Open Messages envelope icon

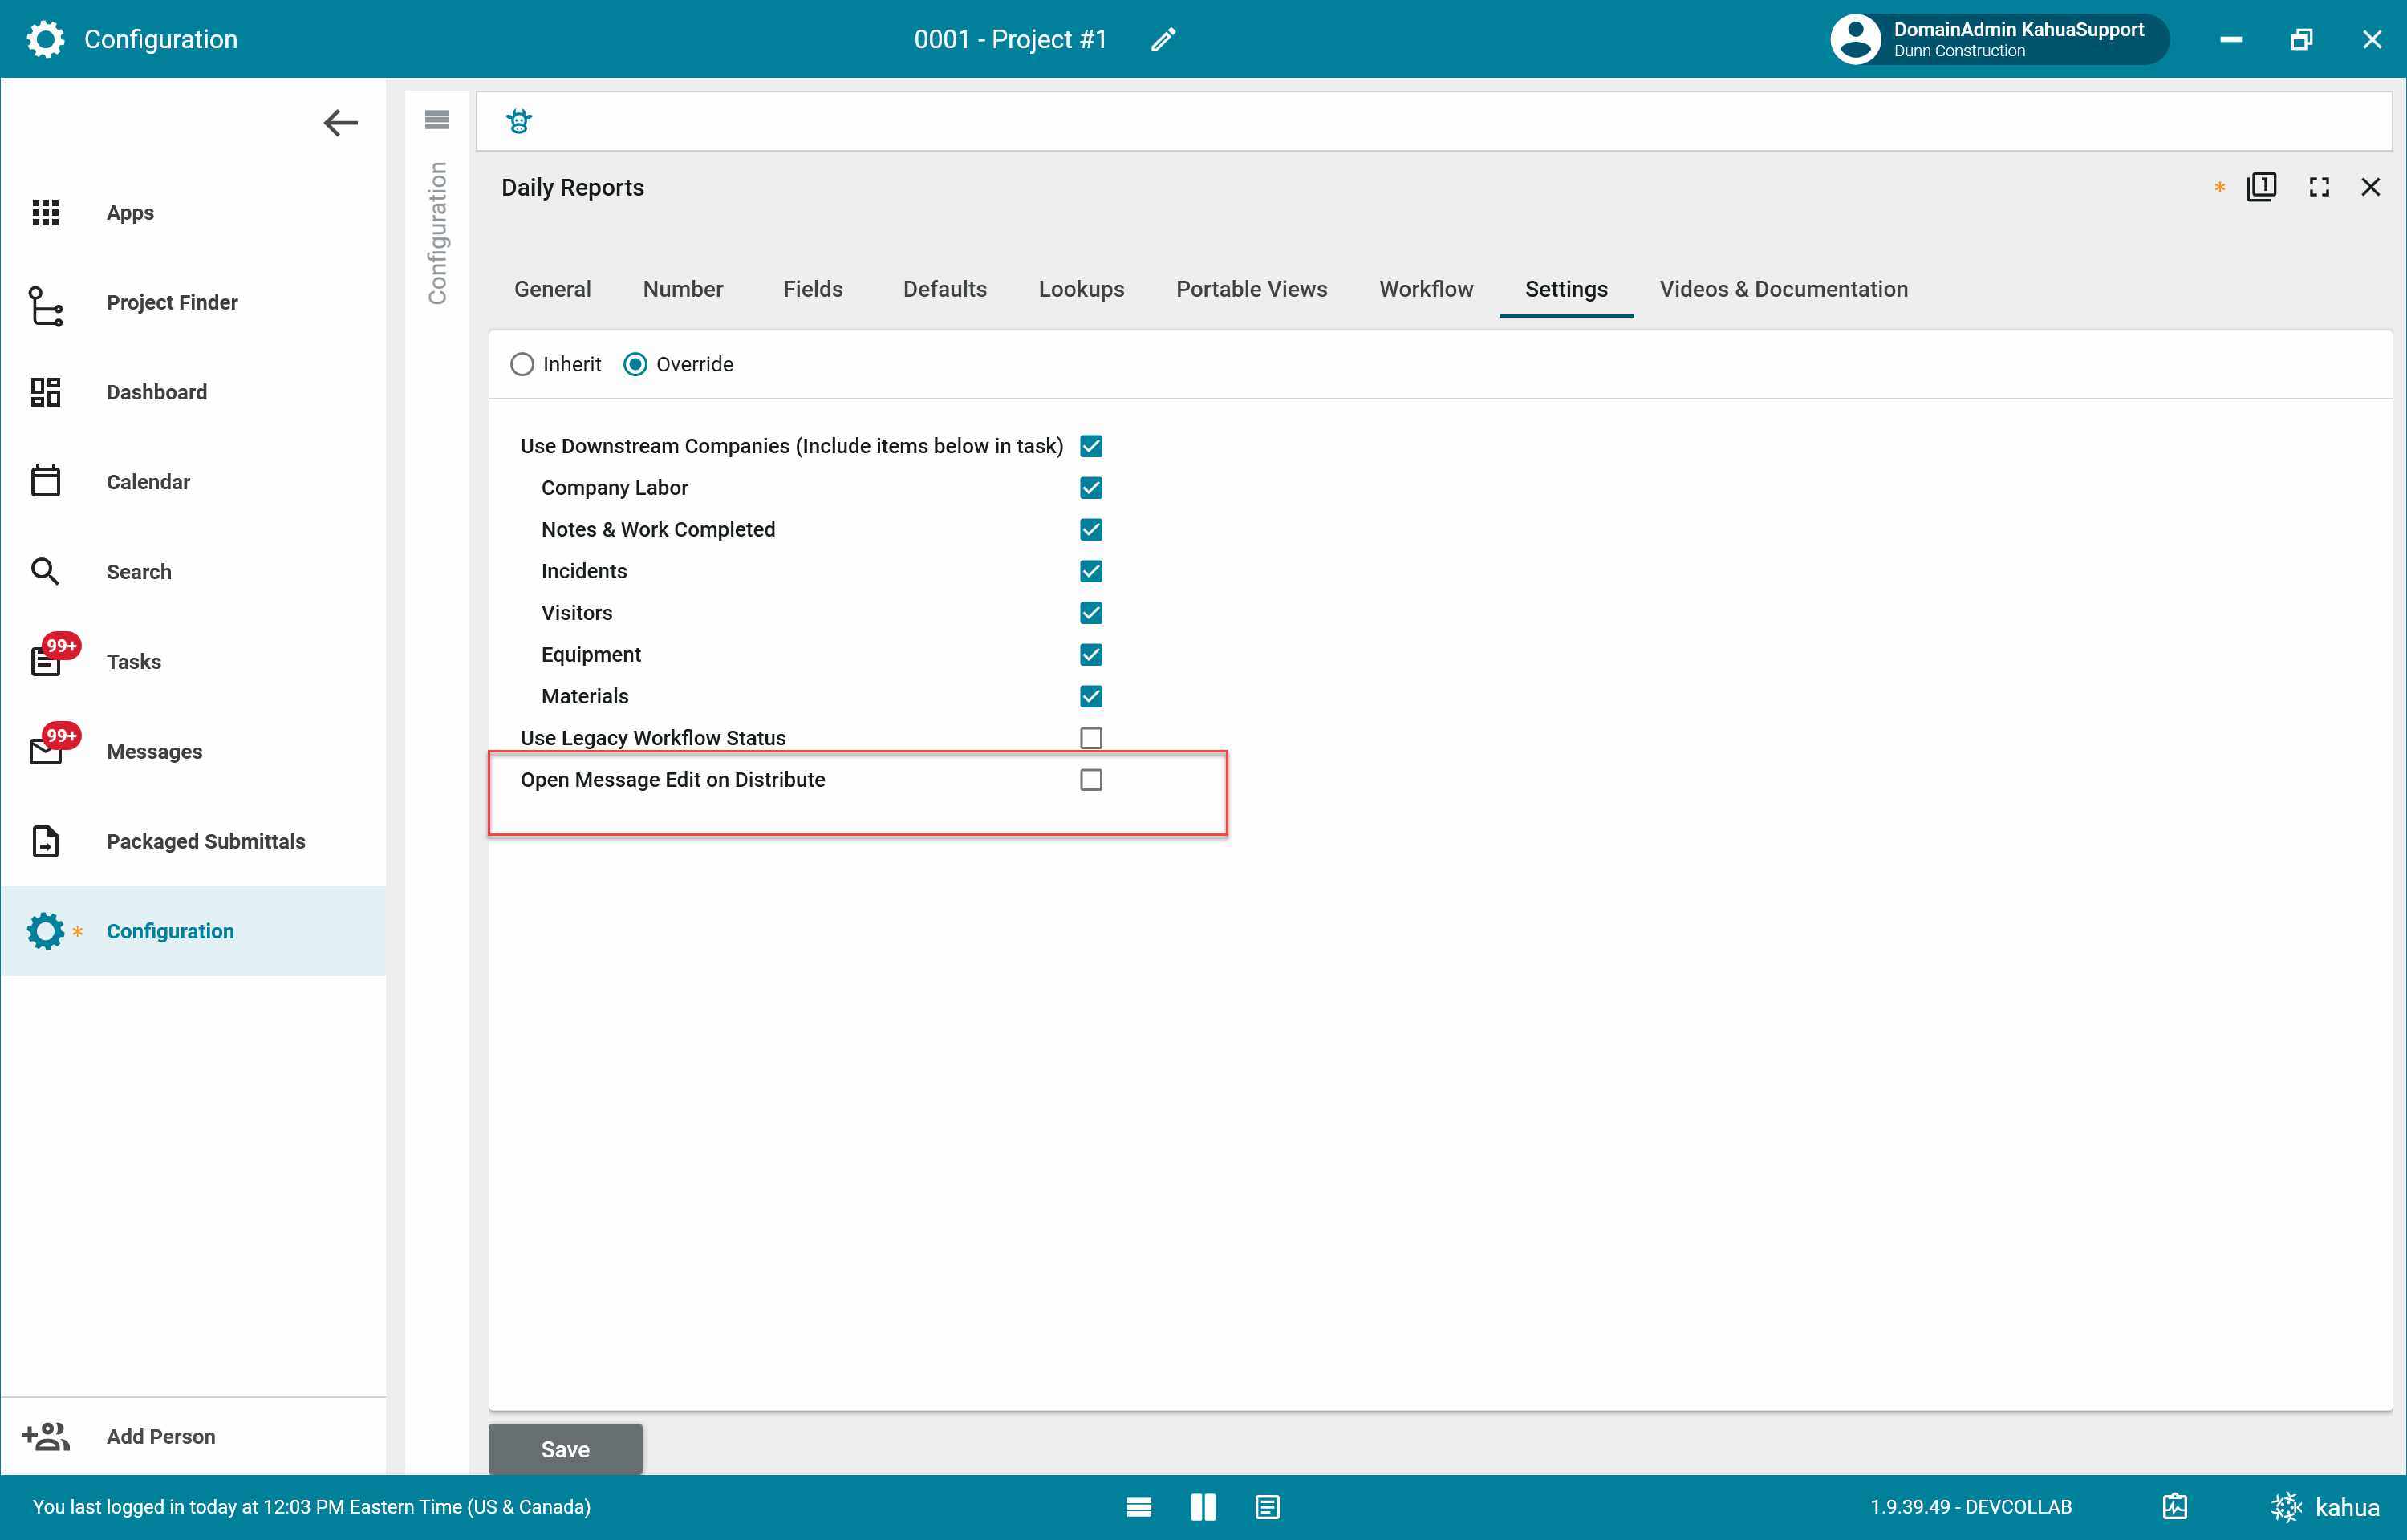pyautogui.click(x=46, y=750)
